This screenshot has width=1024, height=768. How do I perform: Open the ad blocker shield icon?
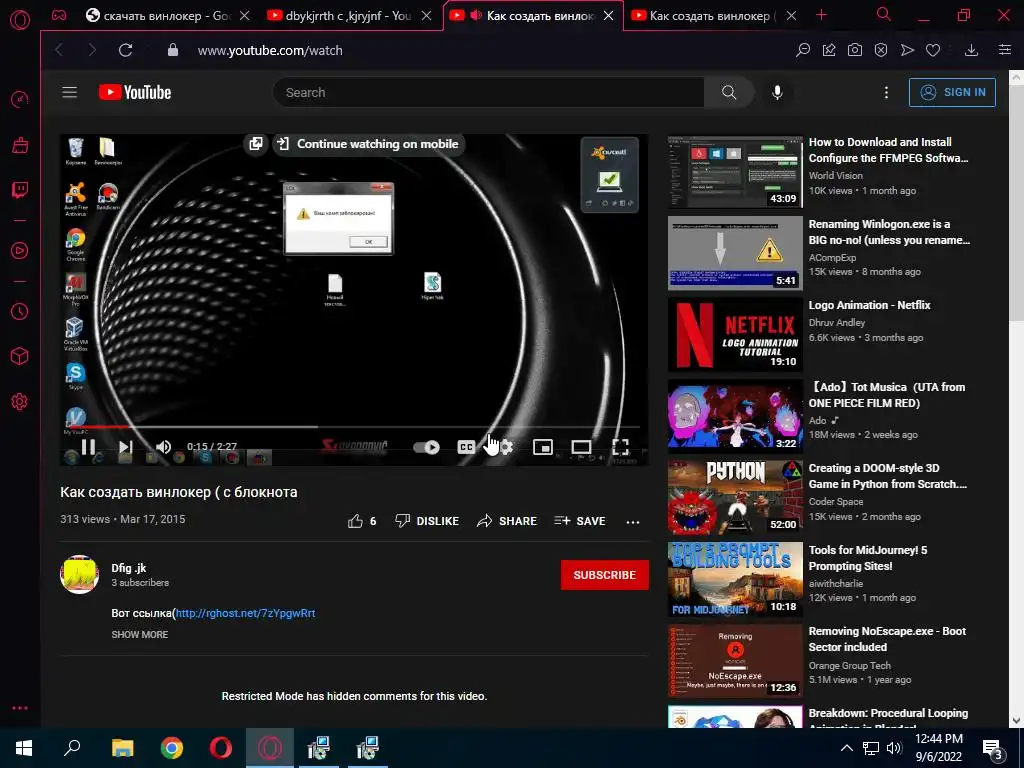pos(881,50)
